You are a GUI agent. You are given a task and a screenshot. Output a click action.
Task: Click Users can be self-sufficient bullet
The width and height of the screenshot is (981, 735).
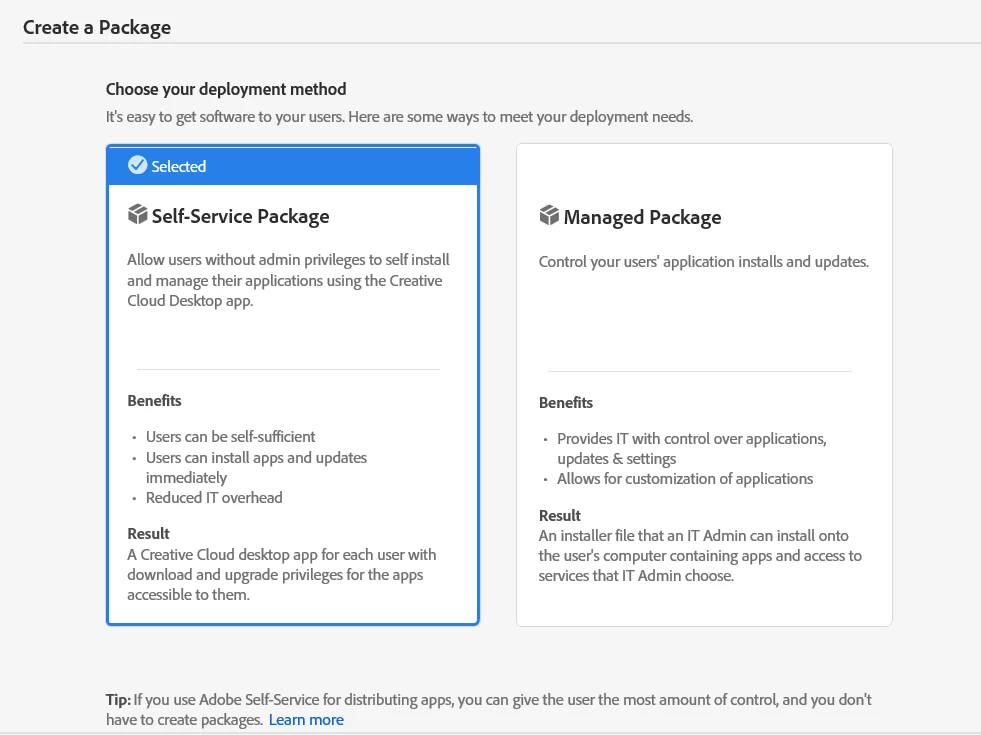coord(230,437)
